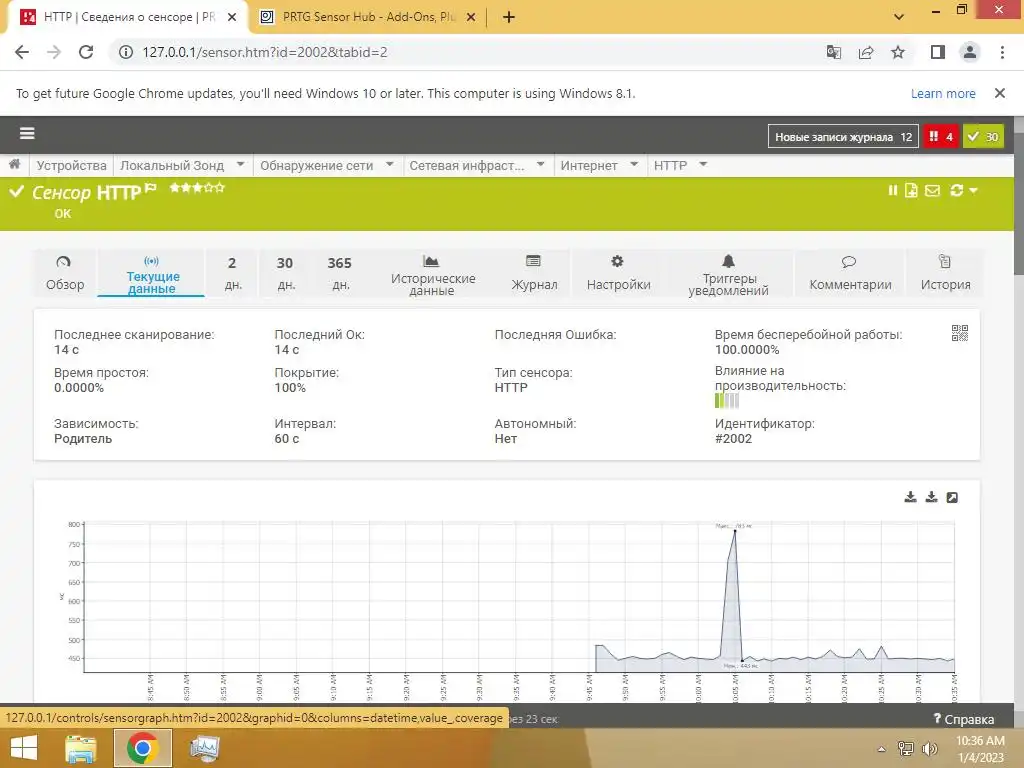1024x768 pixels.
Task: Click the Обнаружение сети breadcrumb link
Action: [x=316, y=165]
